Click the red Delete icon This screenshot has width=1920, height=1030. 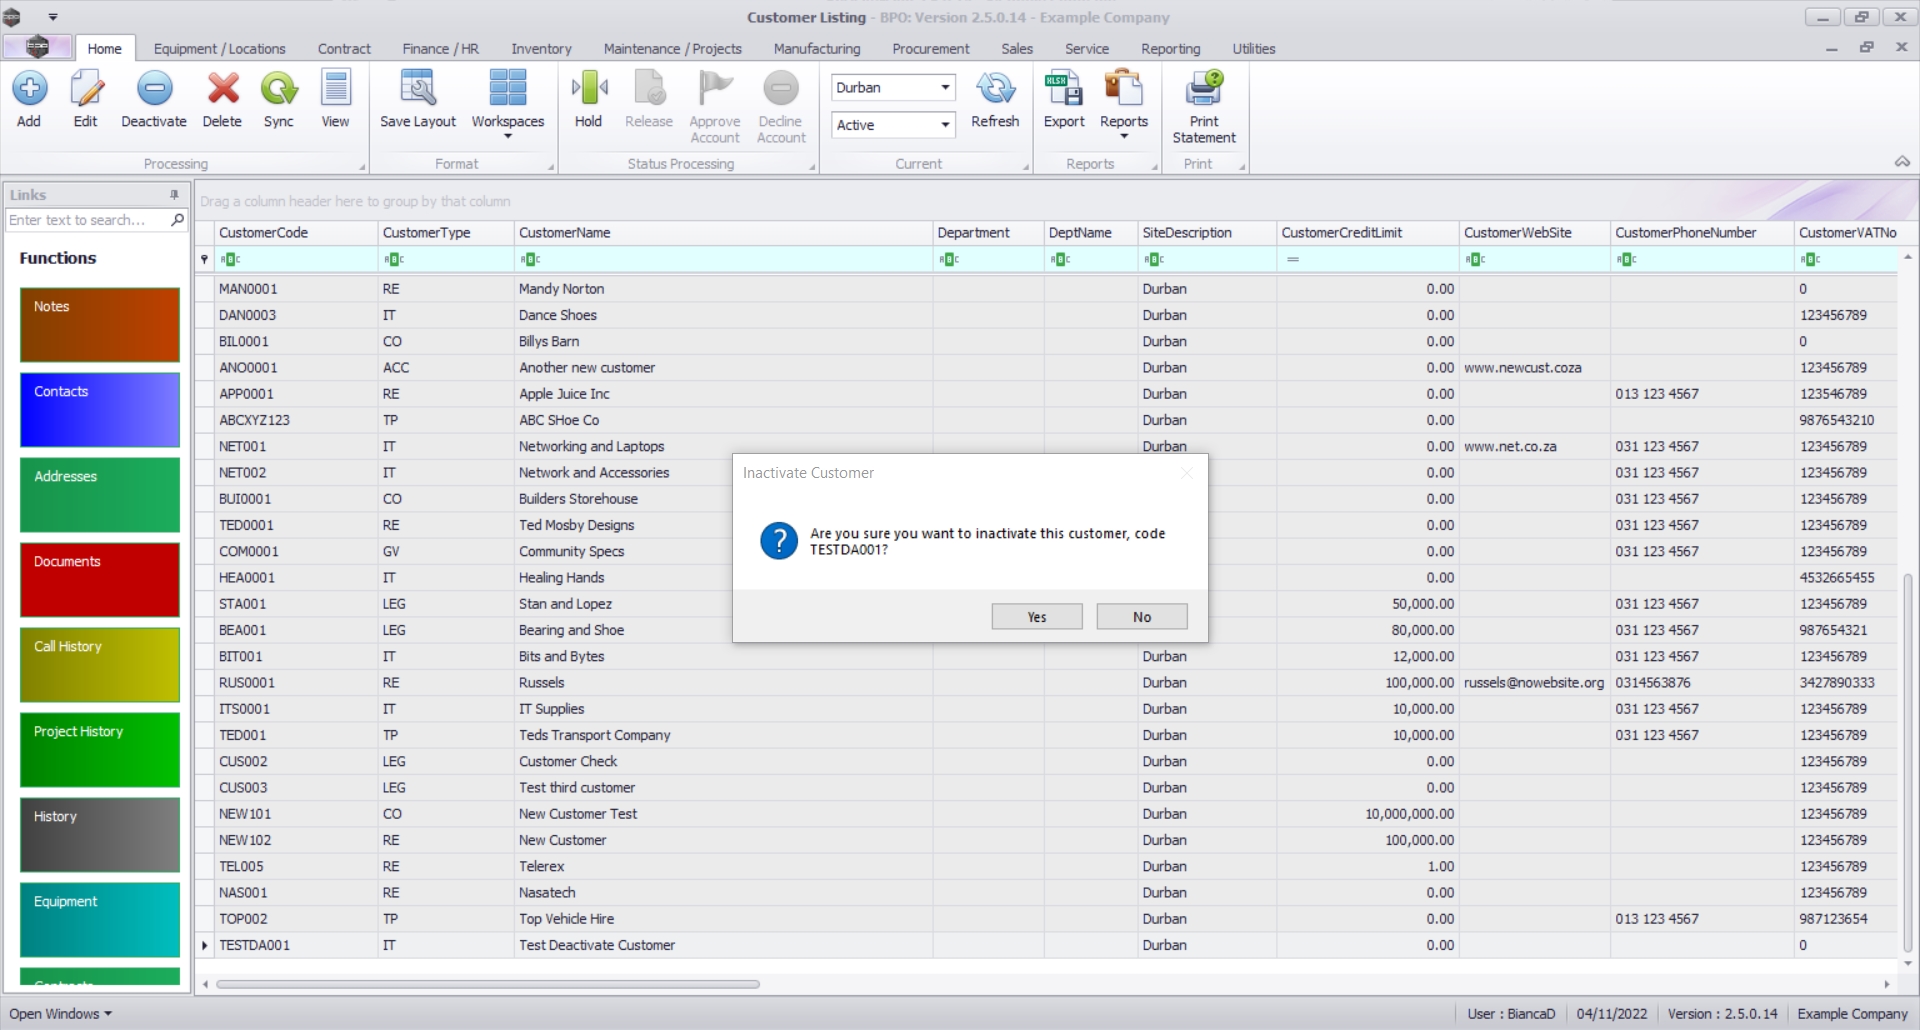(222, 89)
